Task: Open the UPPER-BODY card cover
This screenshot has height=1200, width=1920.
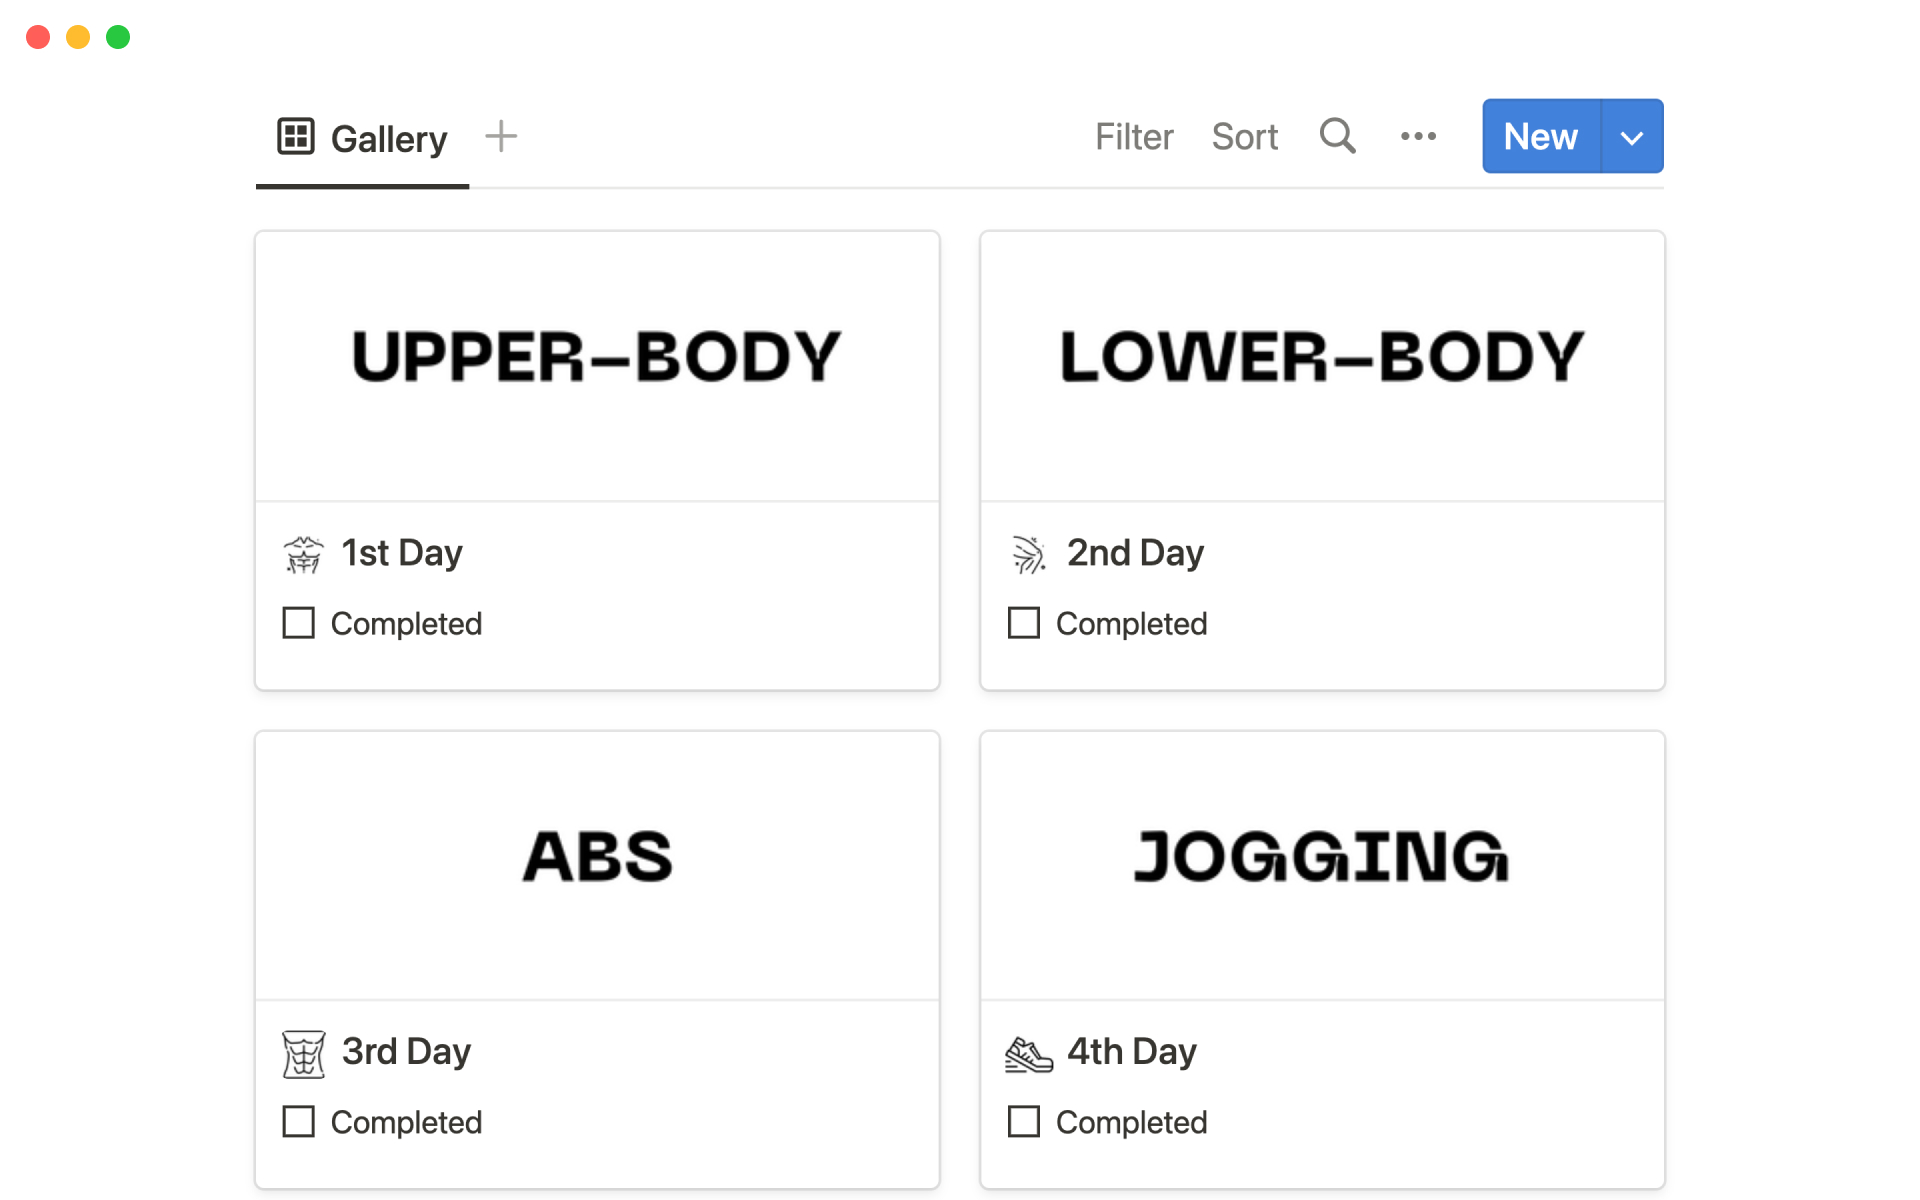Action: pos(597,366)
